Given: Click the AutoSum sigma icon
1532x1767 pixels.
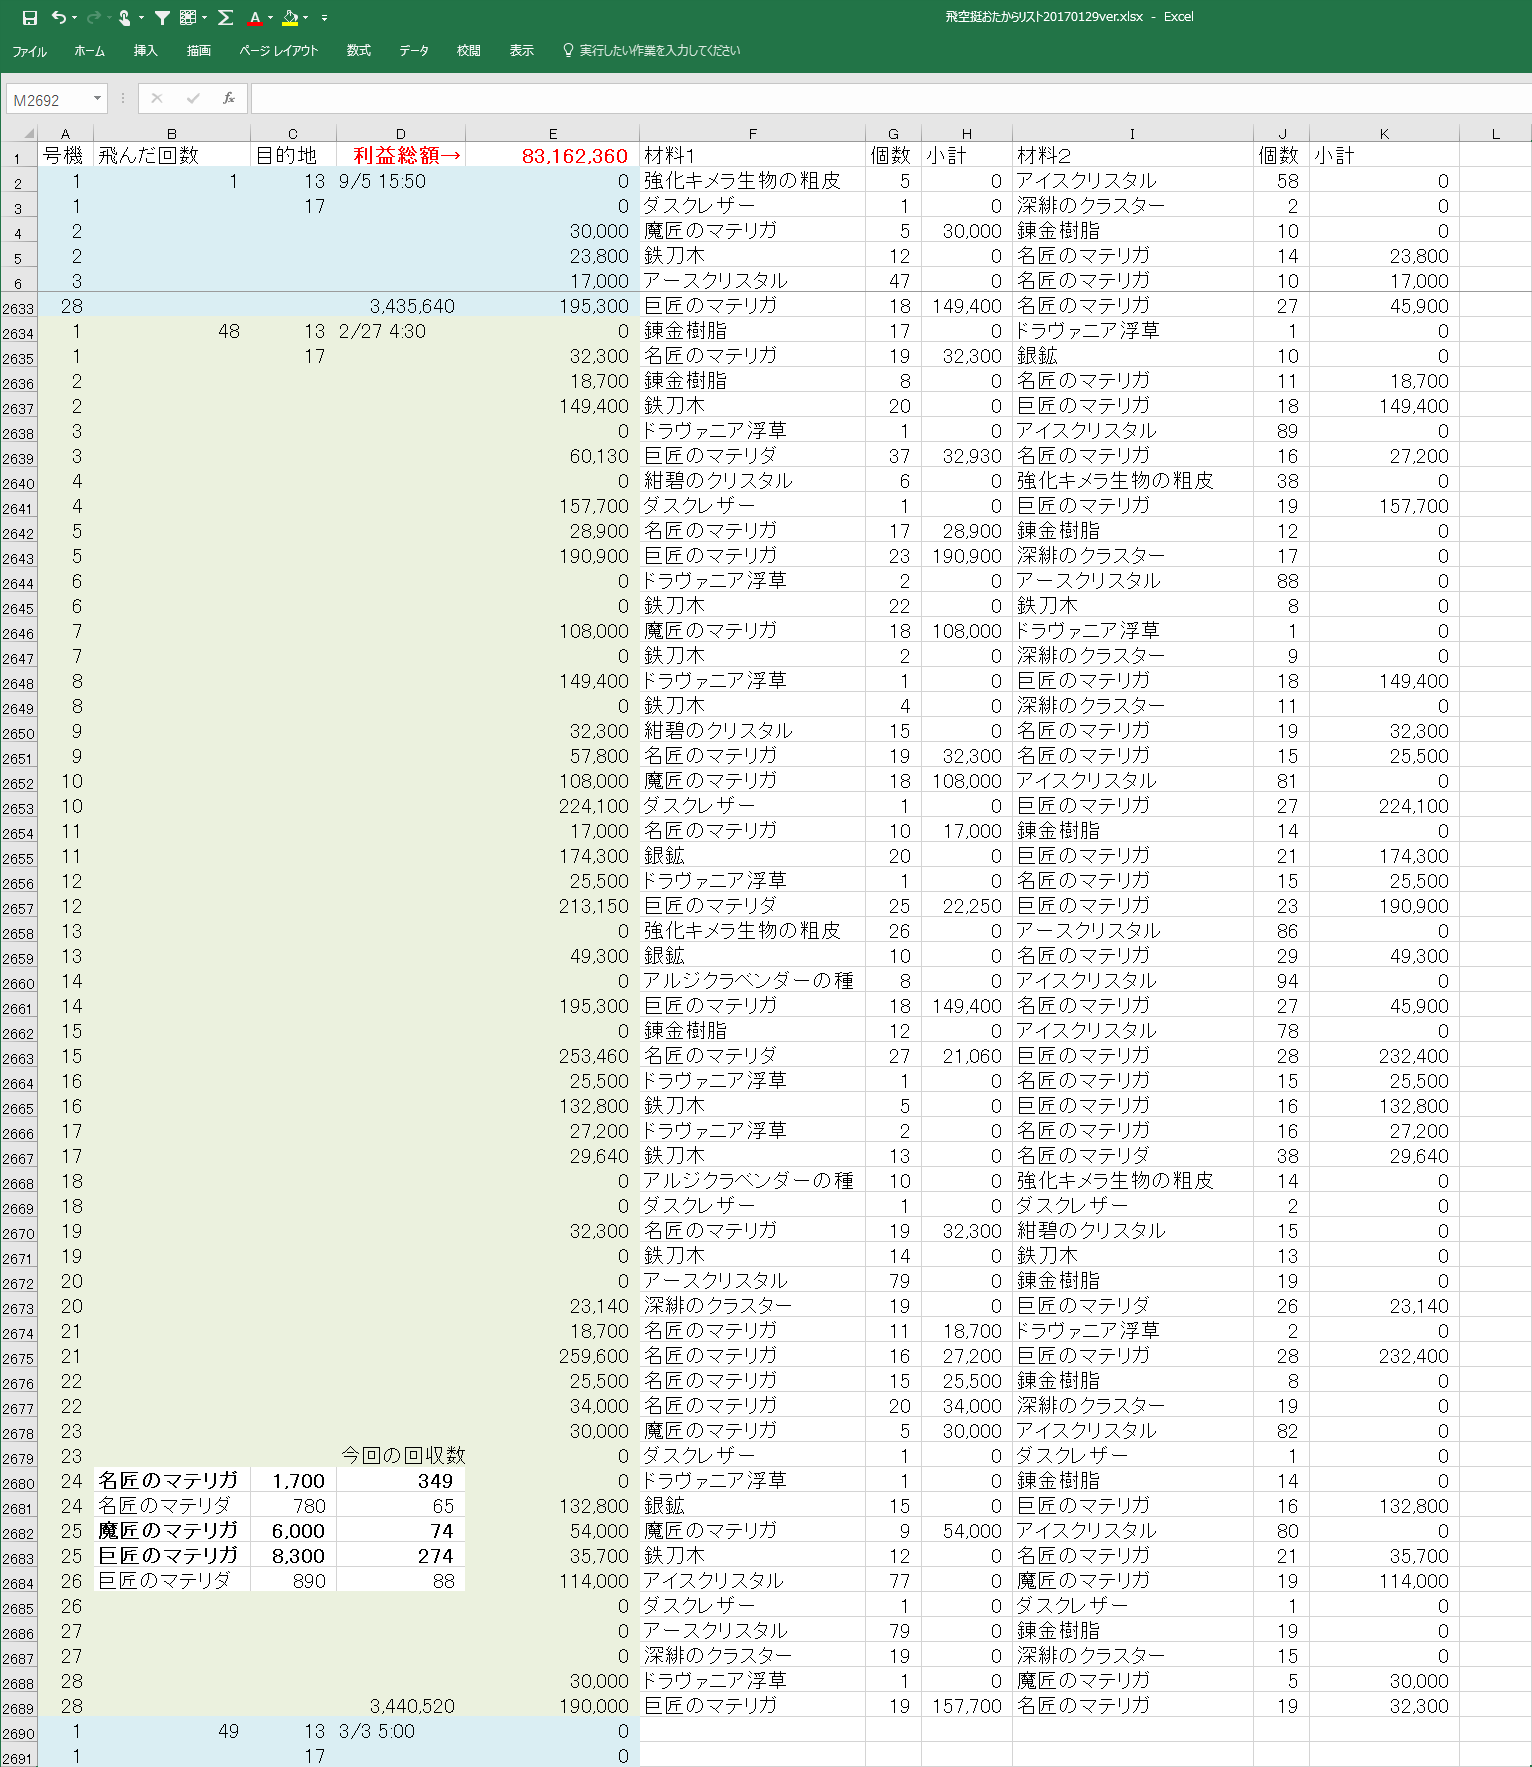Looking at the screenshot, I should [x=226, y=18].
